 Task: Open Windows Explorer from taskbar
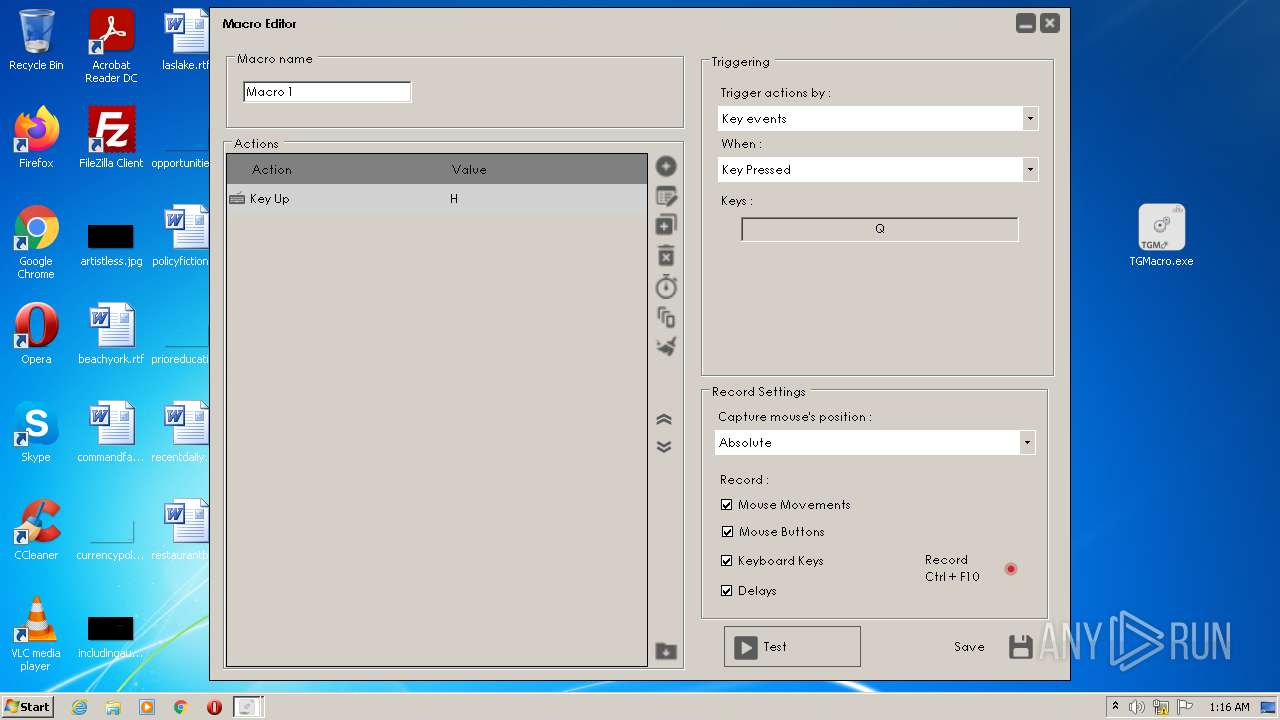113,707
